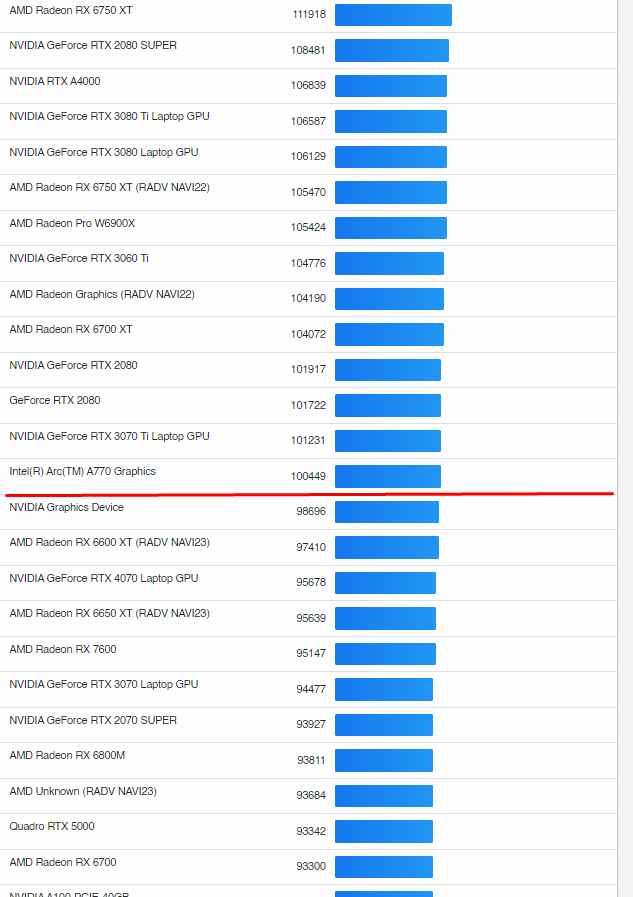Select the GeForce RTX 2080 row without NVIDIA prefix
The width and height of the screenshot is (633, 897).
(55, 400)
